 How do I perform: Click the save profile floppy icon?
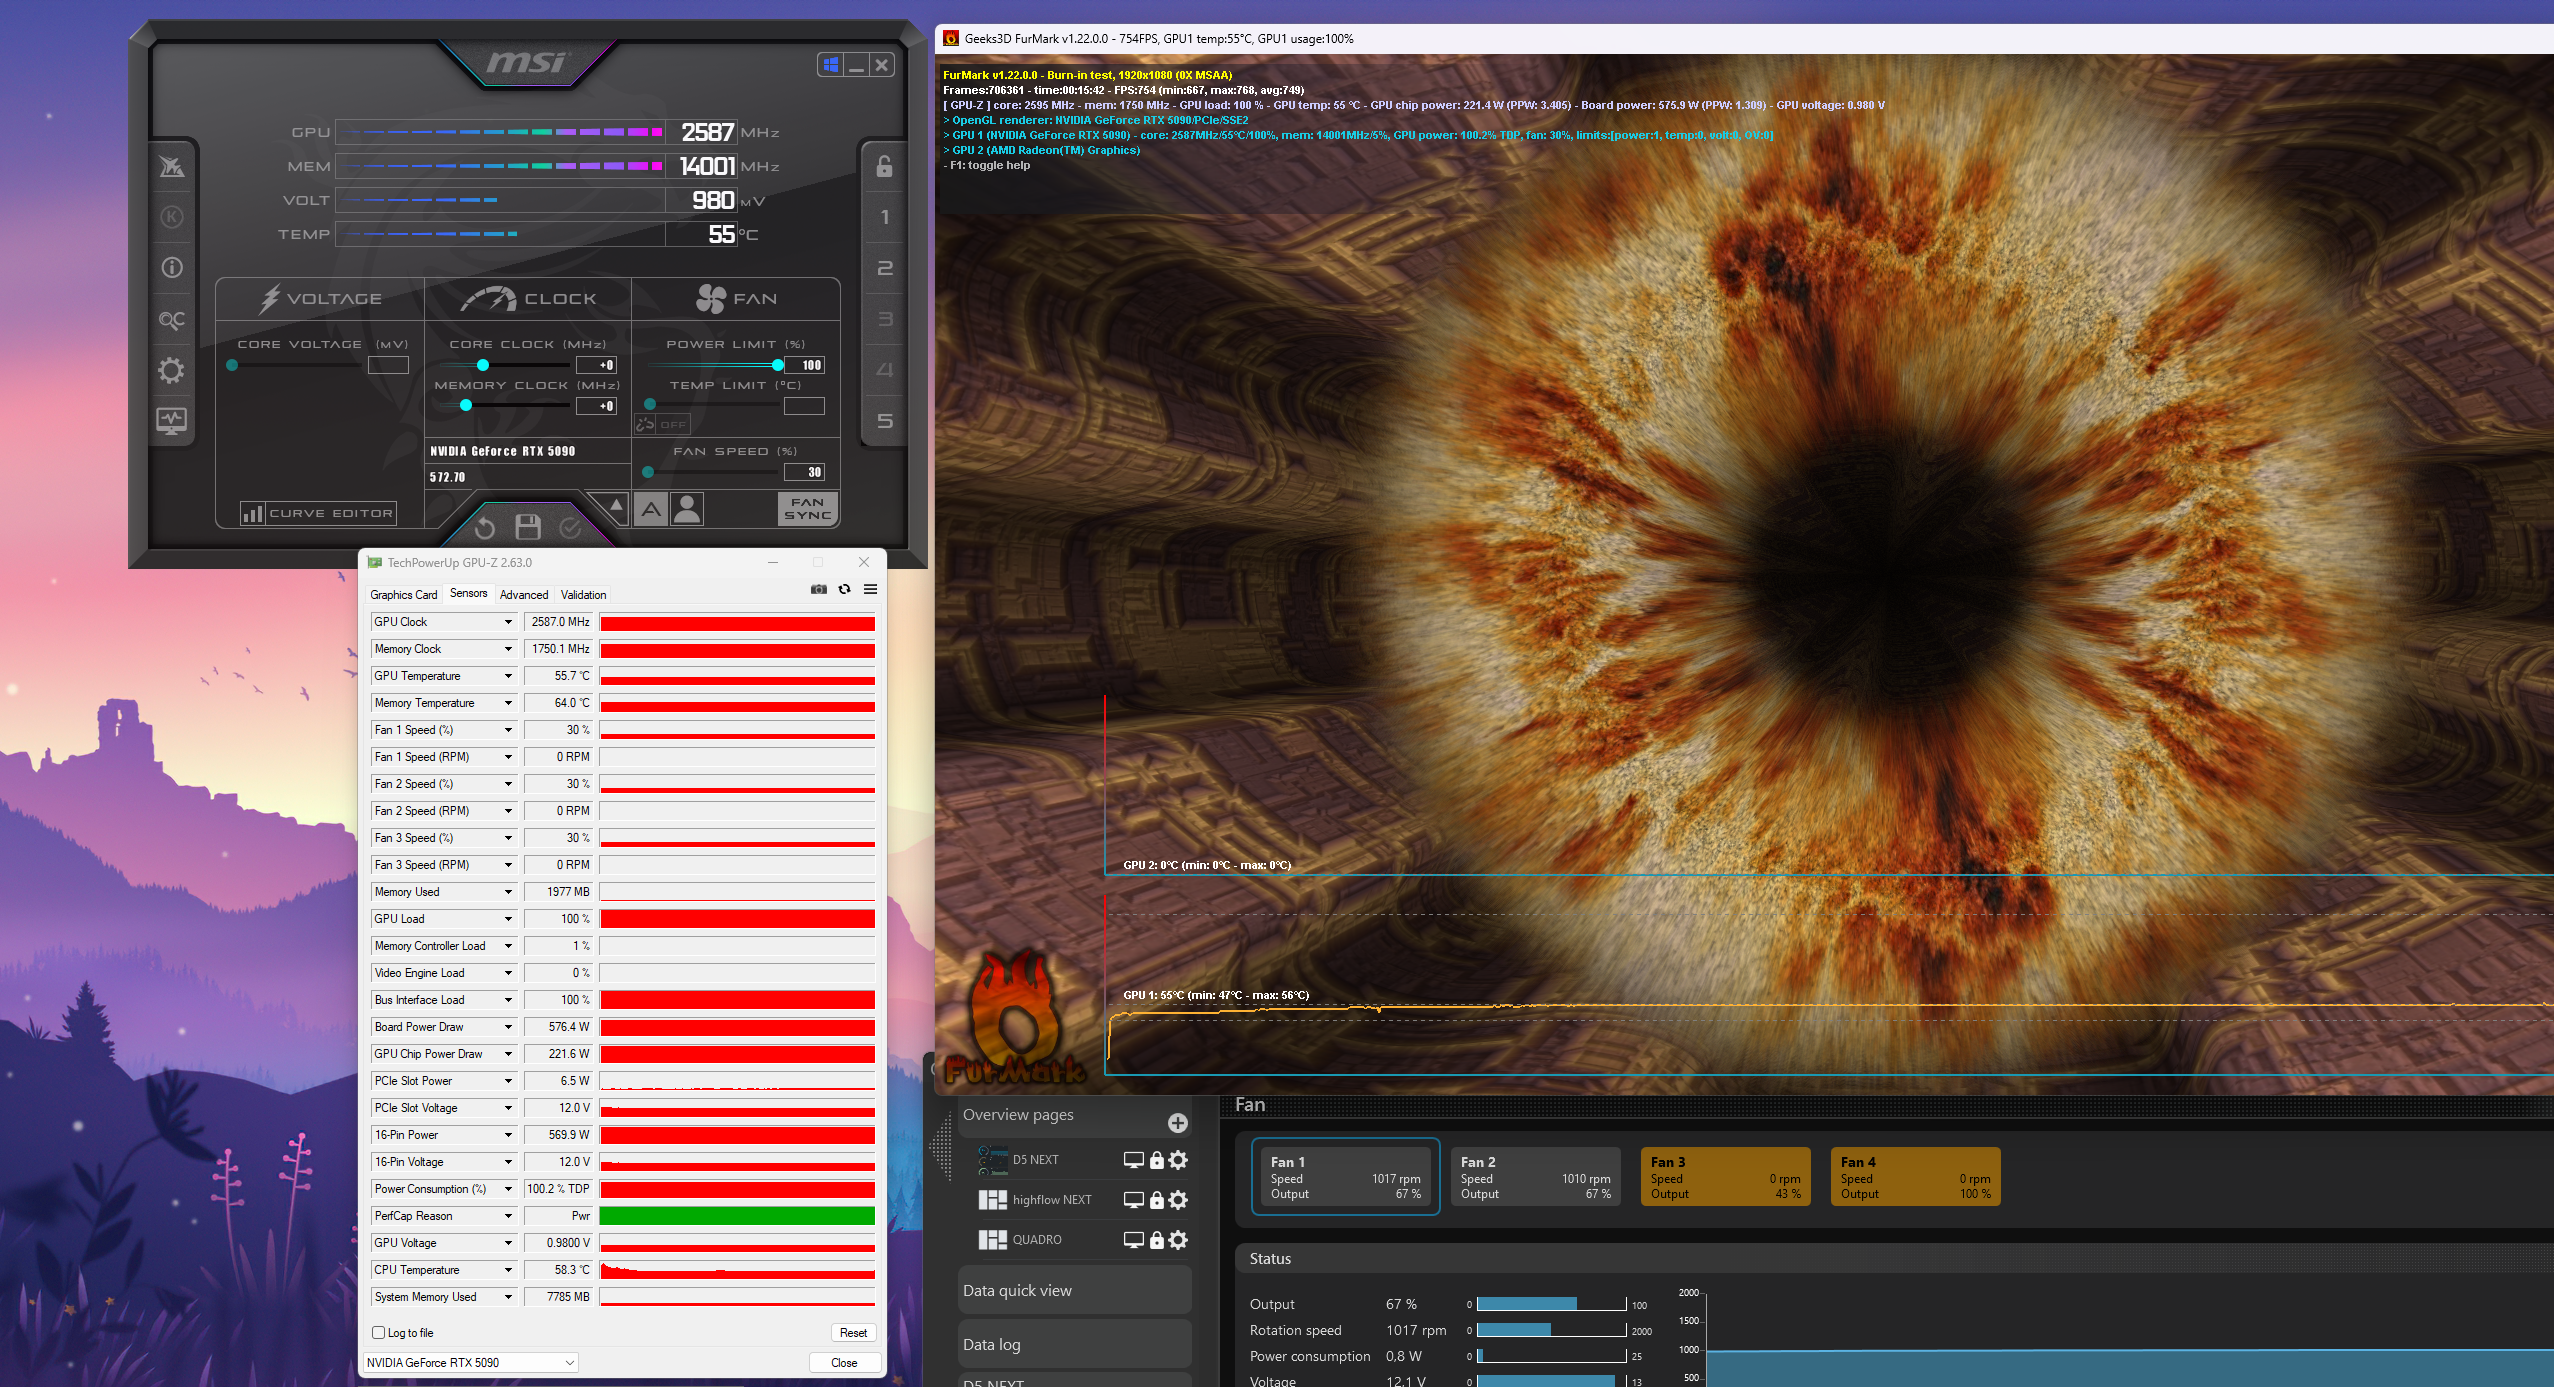[528, 526]
